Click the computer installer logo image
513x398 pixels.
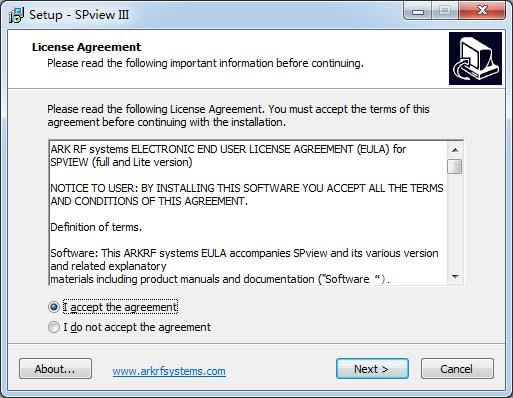tap(475, 58)
